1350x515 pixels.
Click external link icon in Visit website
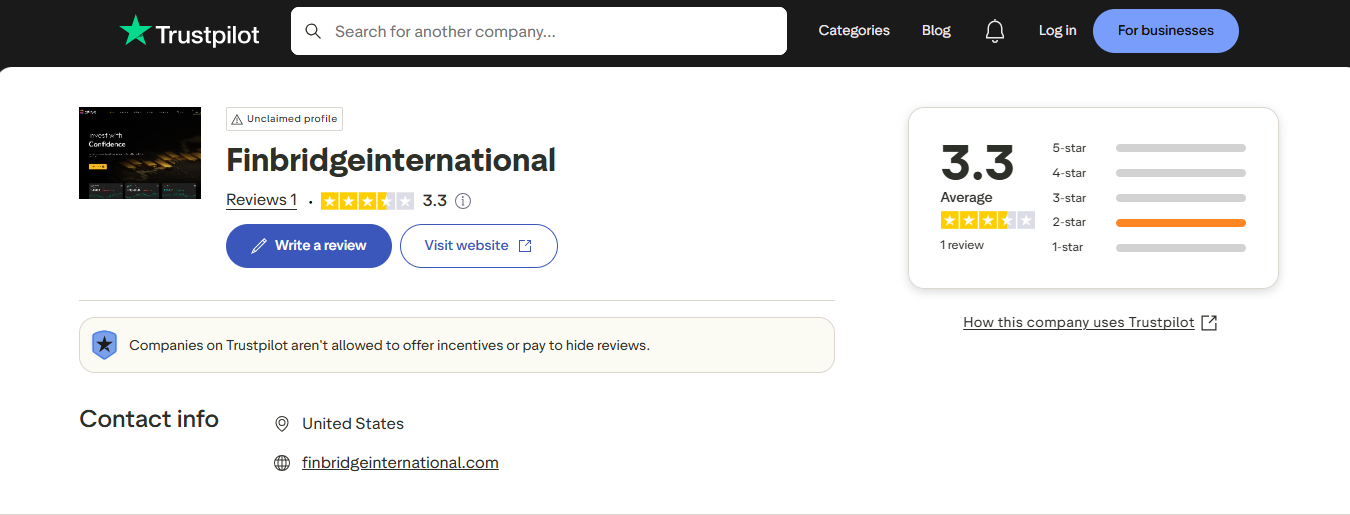point(525,246)
